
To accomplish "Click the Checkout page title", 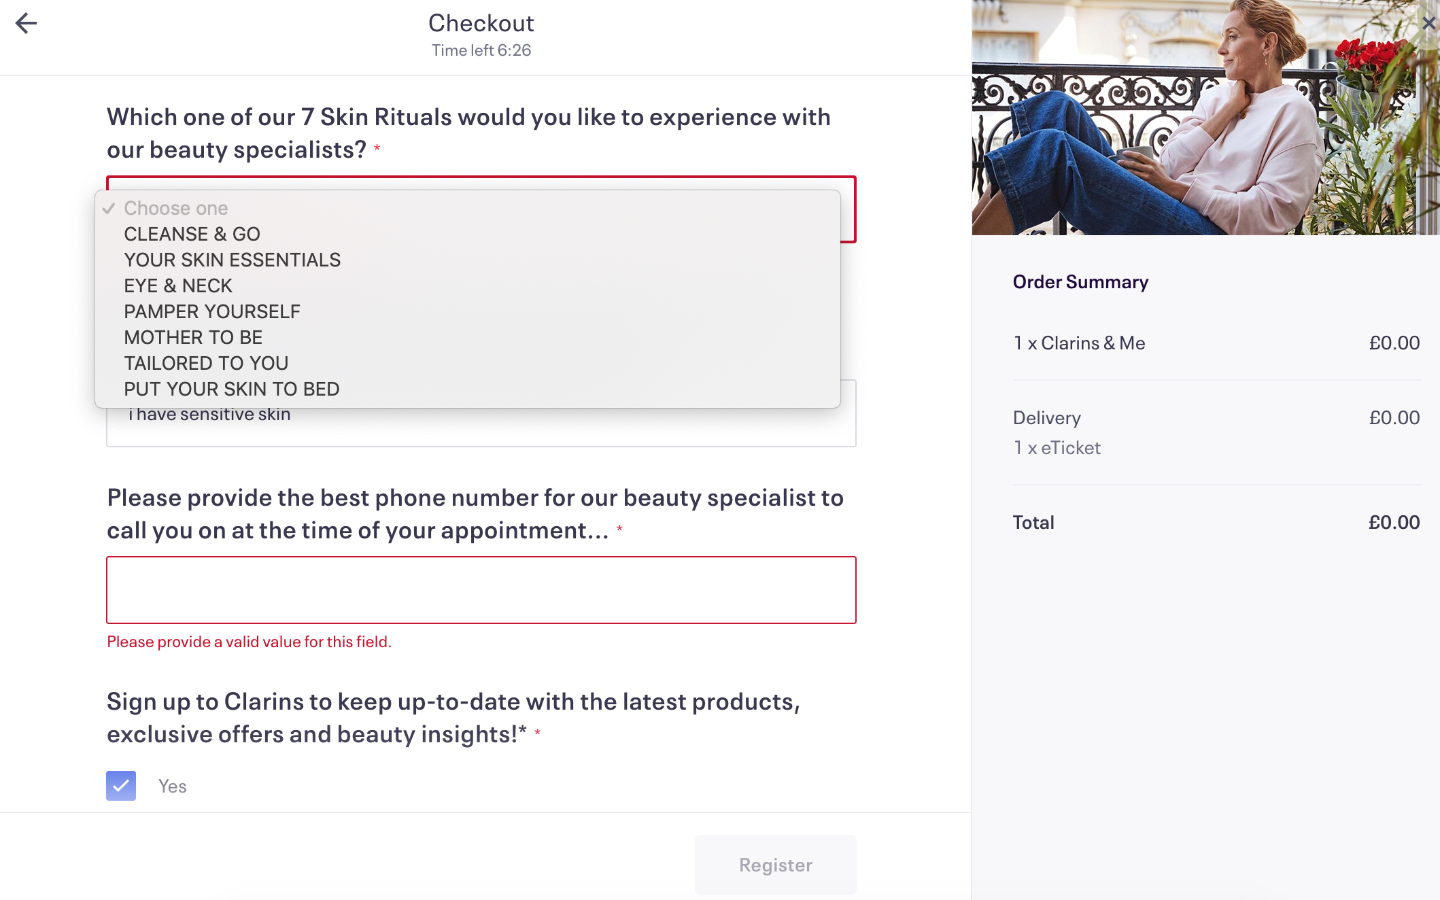I will 481,23.
